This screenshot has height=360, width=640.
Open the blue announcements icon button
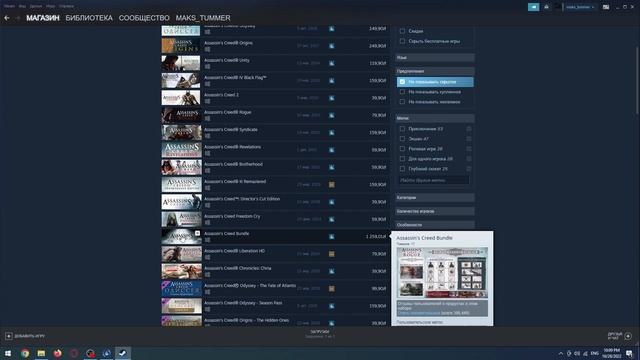(x=533, y=7)
